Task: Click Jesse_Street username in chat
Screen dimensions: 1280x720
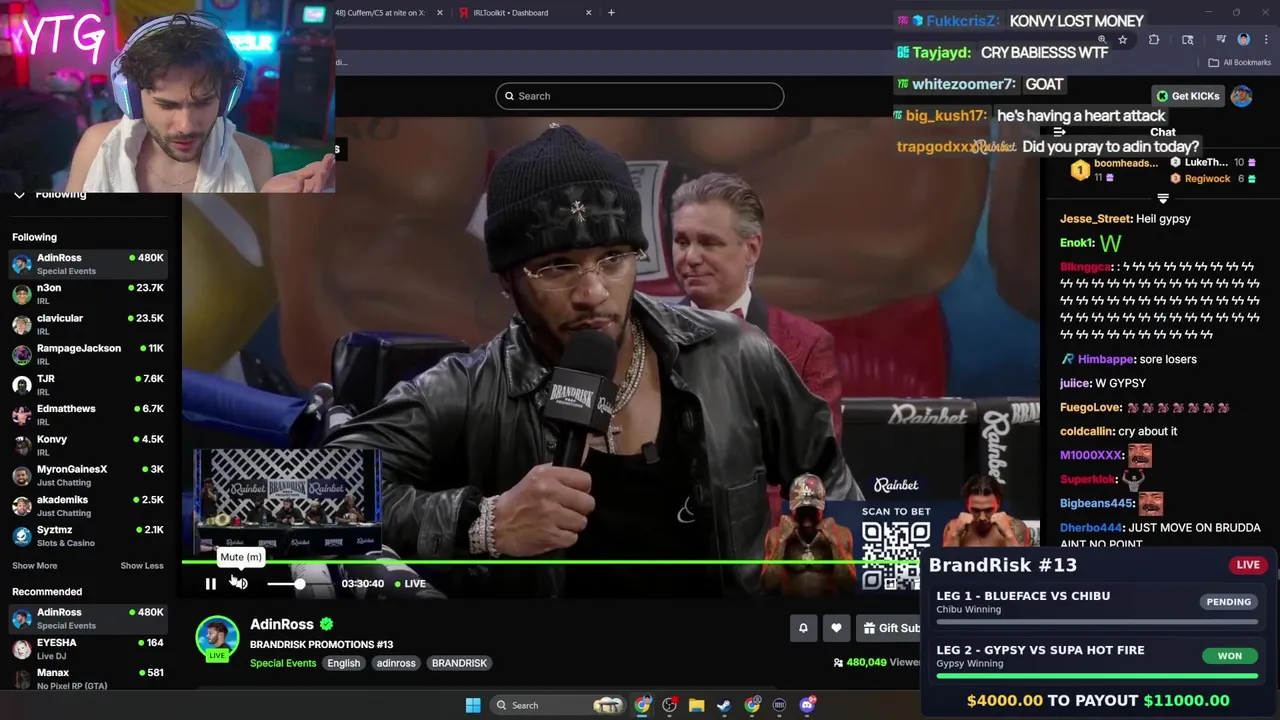Action: coord(1096,219)
